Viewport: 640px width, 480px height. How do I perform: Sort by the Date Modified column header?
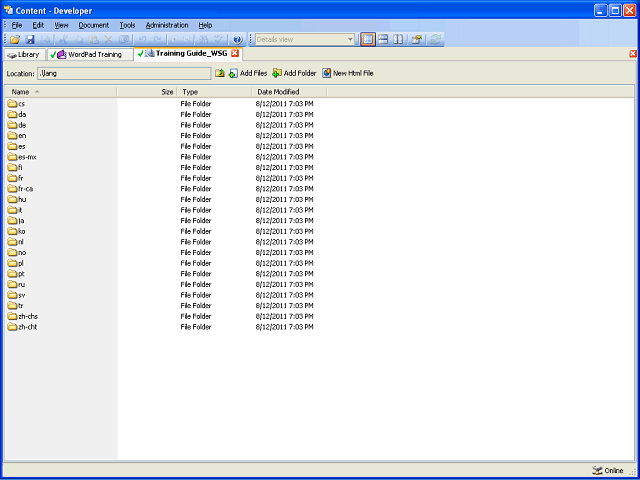(289, 92)
